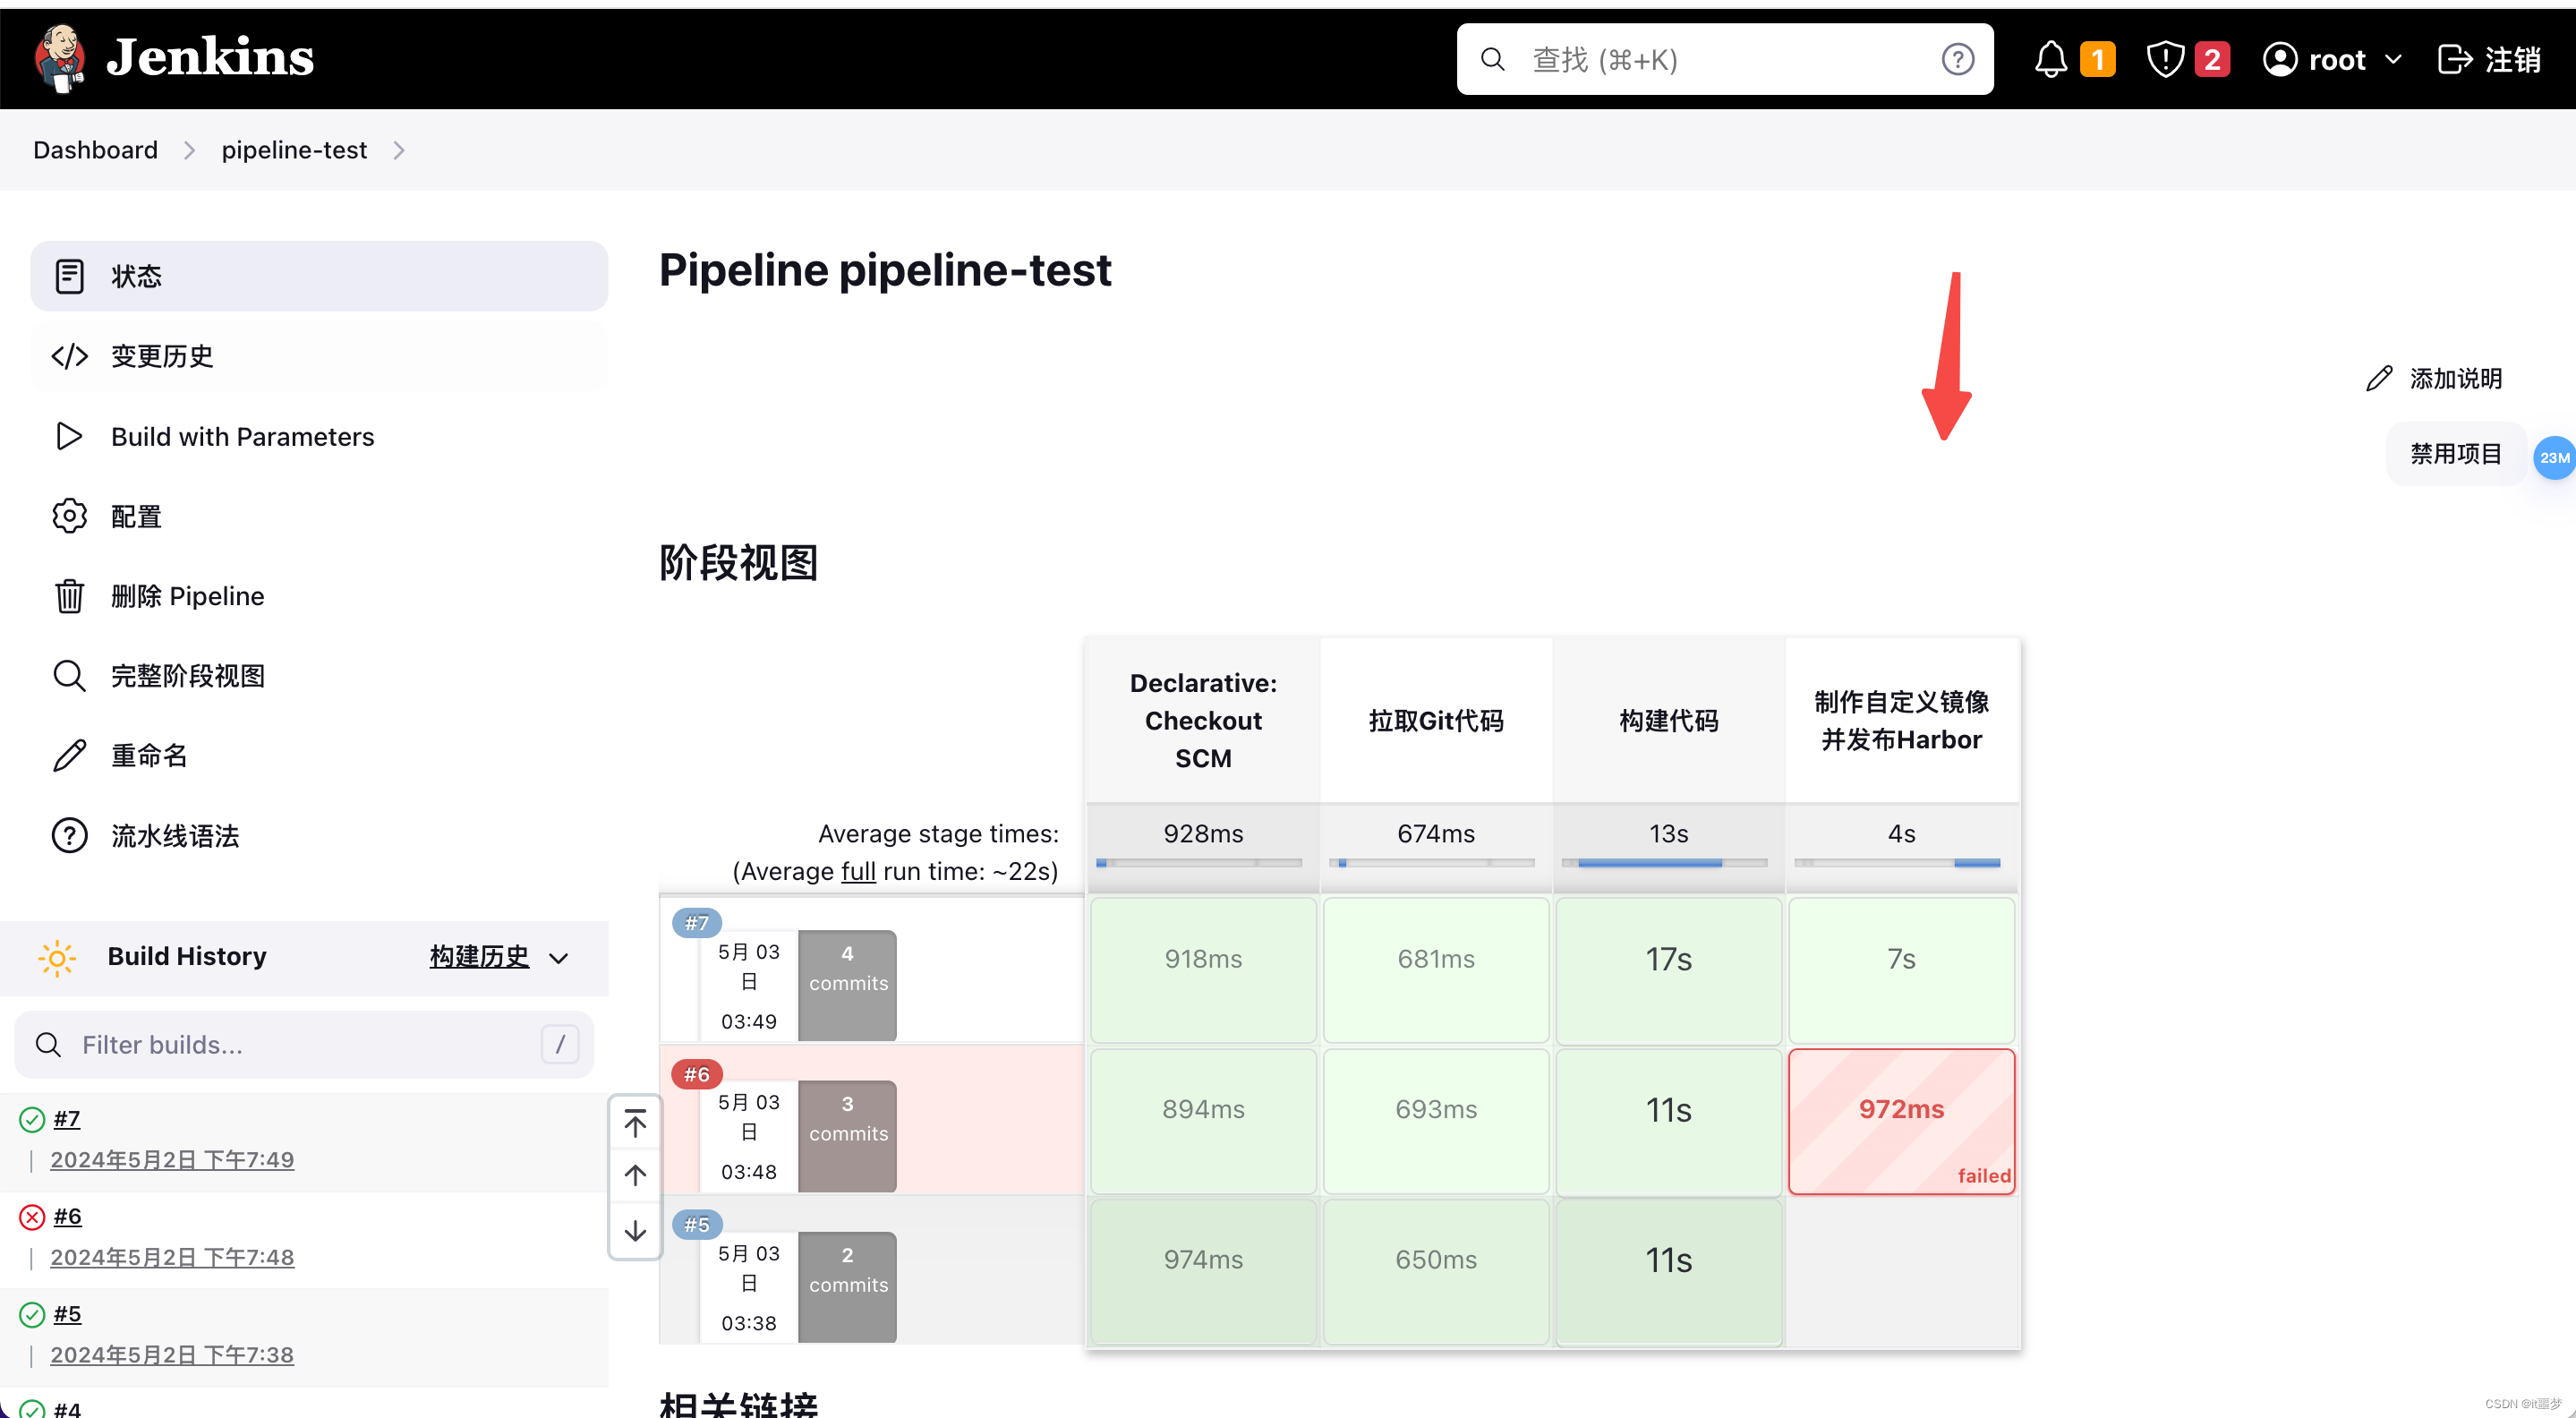The height and width of the screenshot is (1418, 2576).
Task: Click the 重命名 pencil icon
Action: tap(70, 755)
